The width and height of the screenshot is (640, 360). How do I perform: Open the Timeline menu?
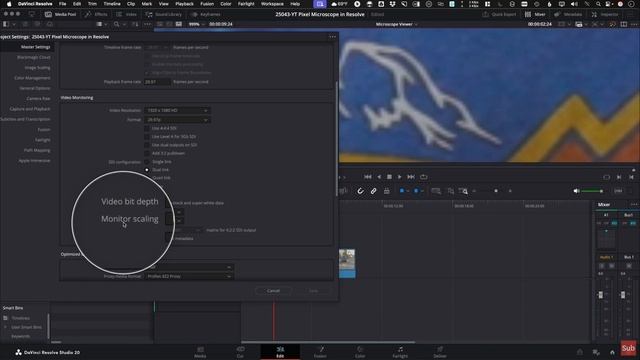(x=112, y=4)
